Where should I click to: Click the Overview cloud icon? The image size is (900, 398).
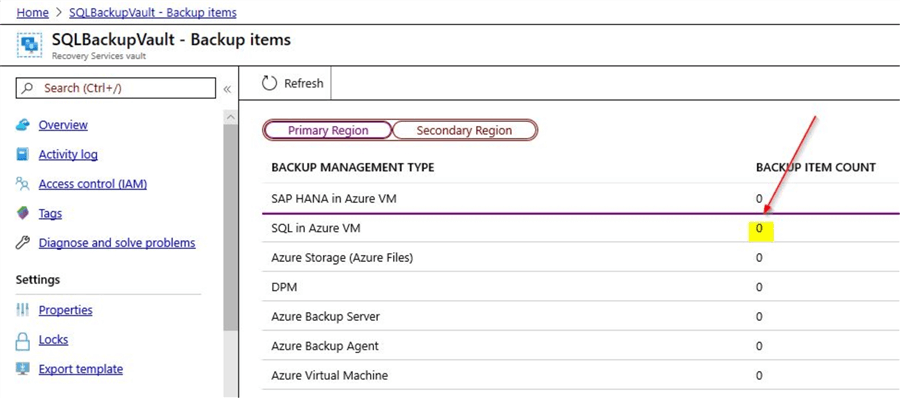[22, 125]
